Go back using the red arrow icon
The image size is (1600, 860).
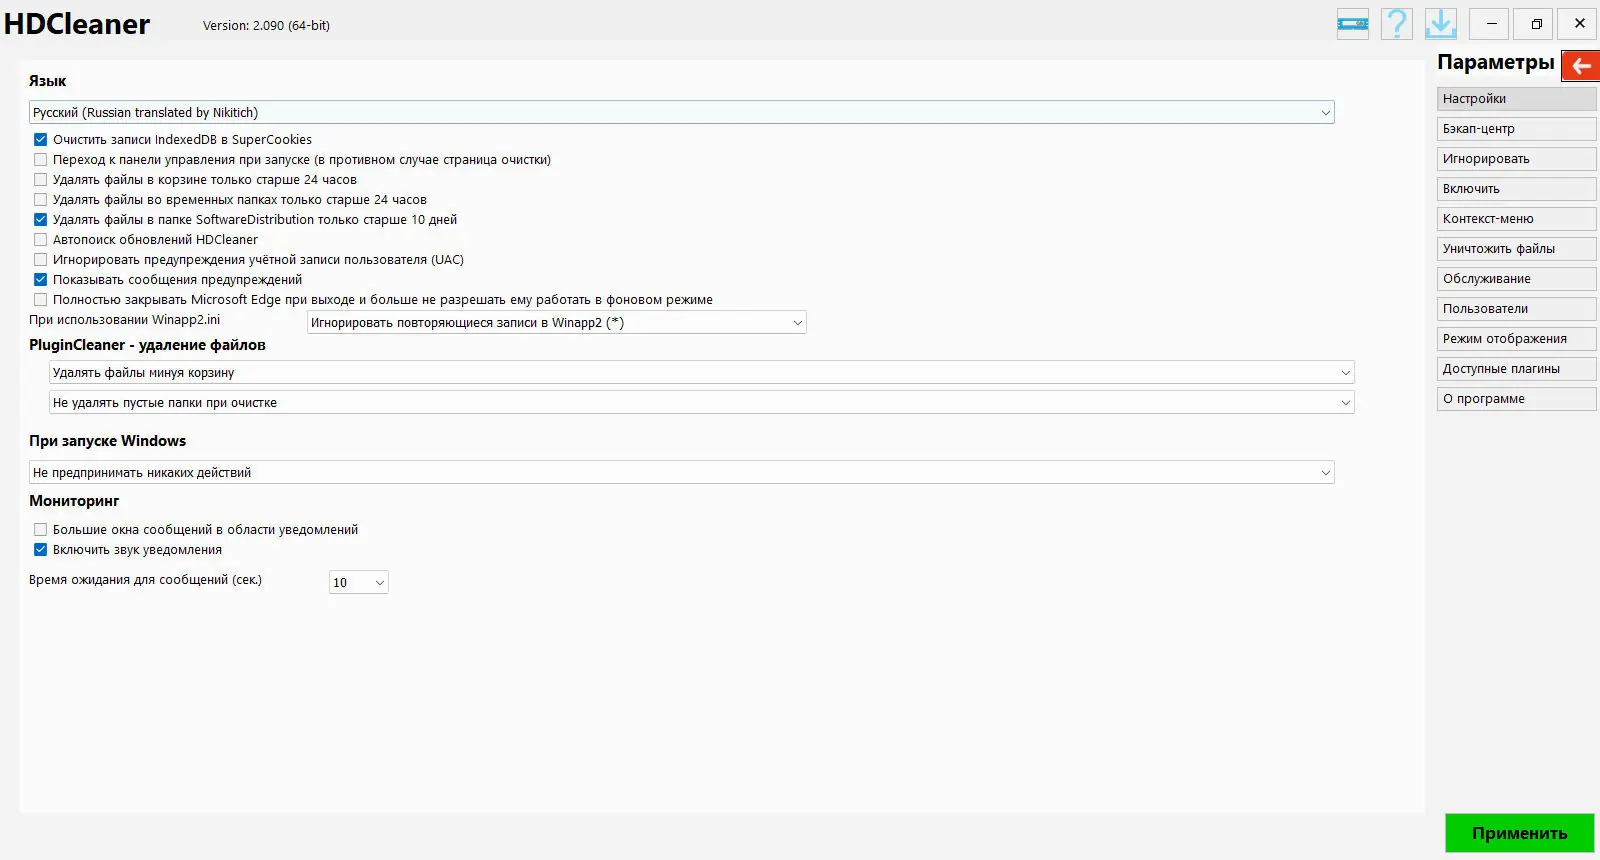[1580, 66]
